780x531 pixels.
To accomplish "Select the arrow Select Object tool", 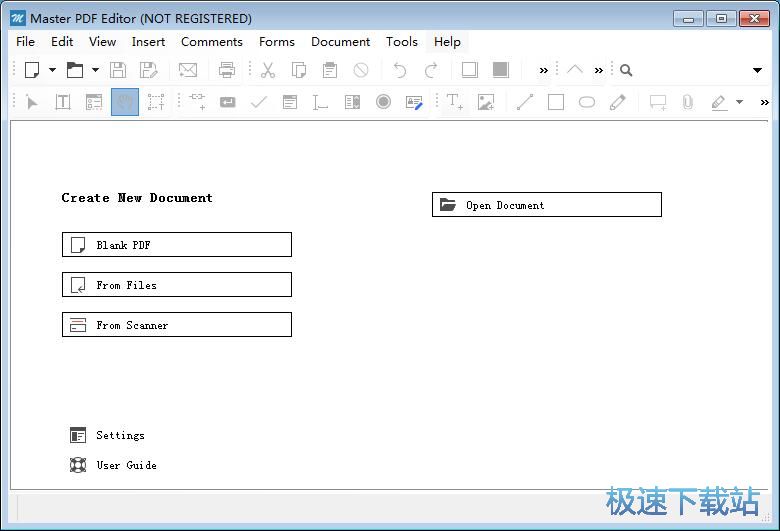I will pos(32,103).
